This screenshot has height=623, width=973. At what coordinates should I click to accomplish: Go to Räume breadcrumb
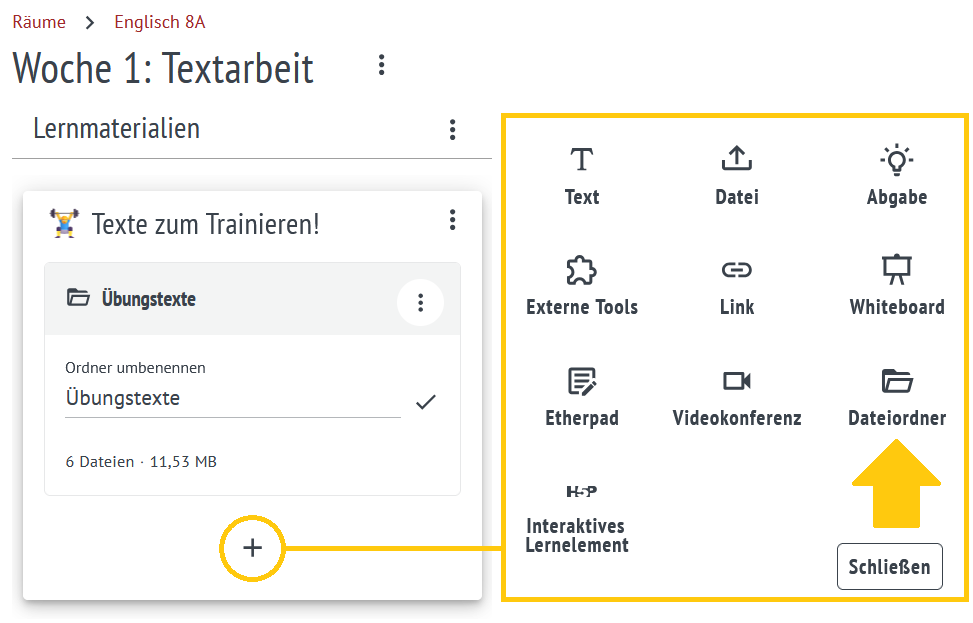[39, 22]
